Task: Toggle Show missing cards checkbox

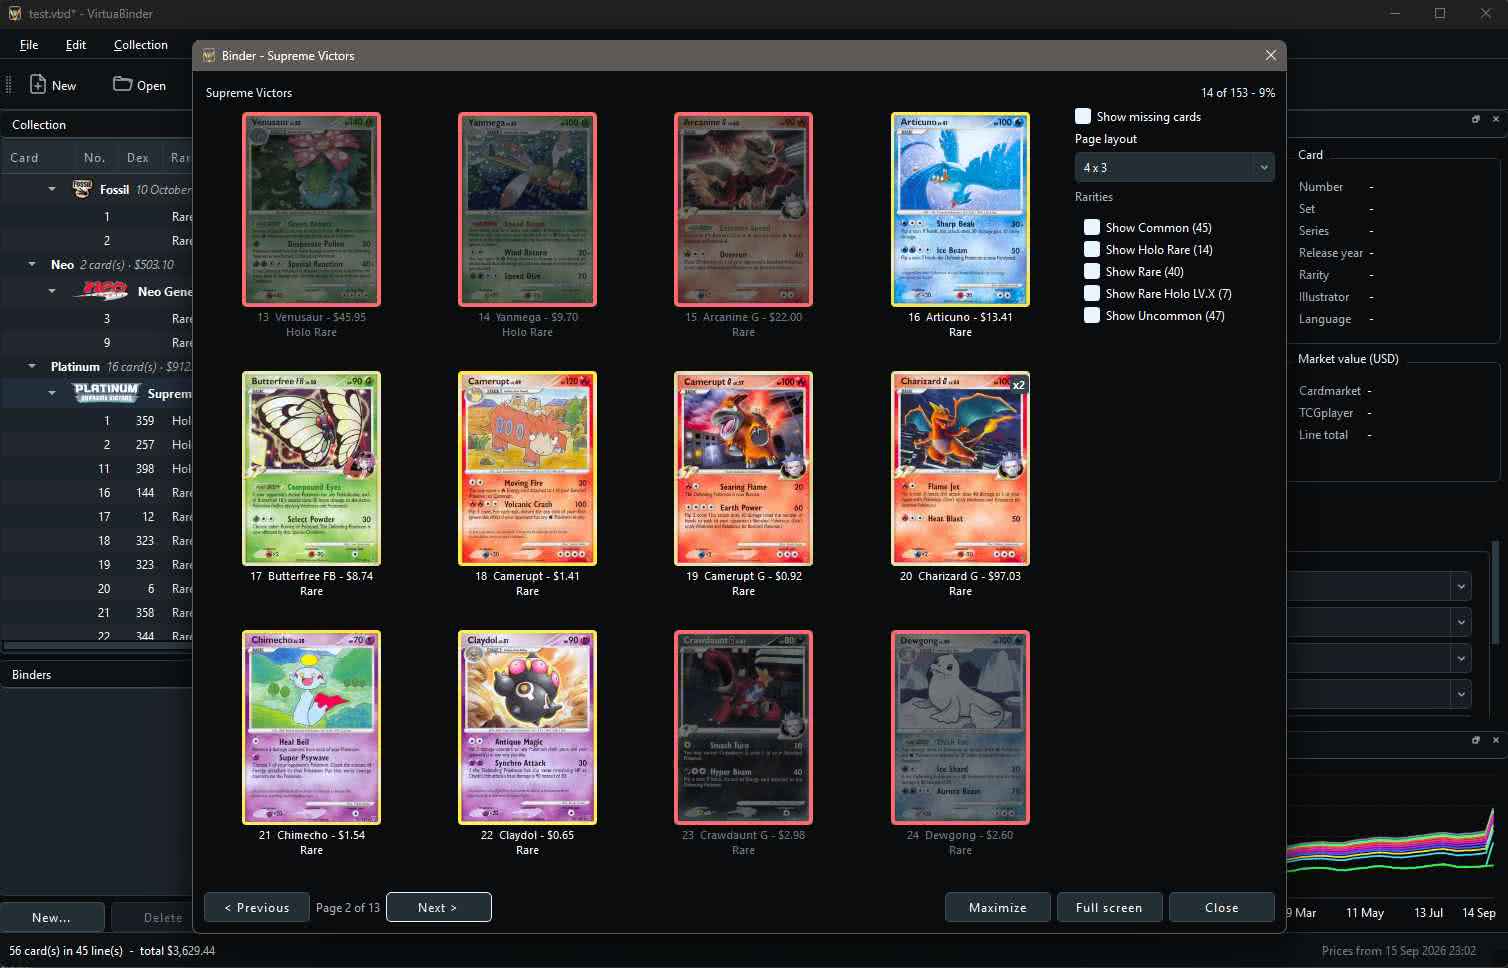Action: [1083, 116]
